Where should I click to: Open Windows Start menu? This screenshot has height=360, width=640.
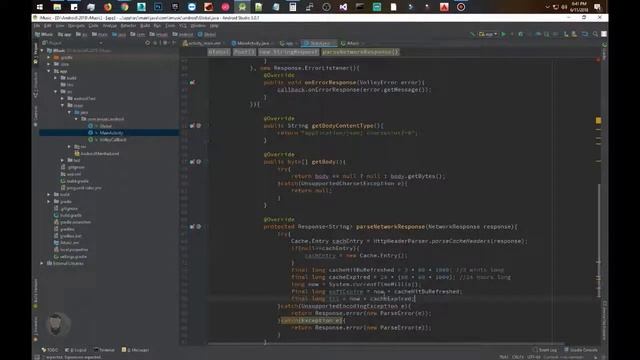point(40,7)
